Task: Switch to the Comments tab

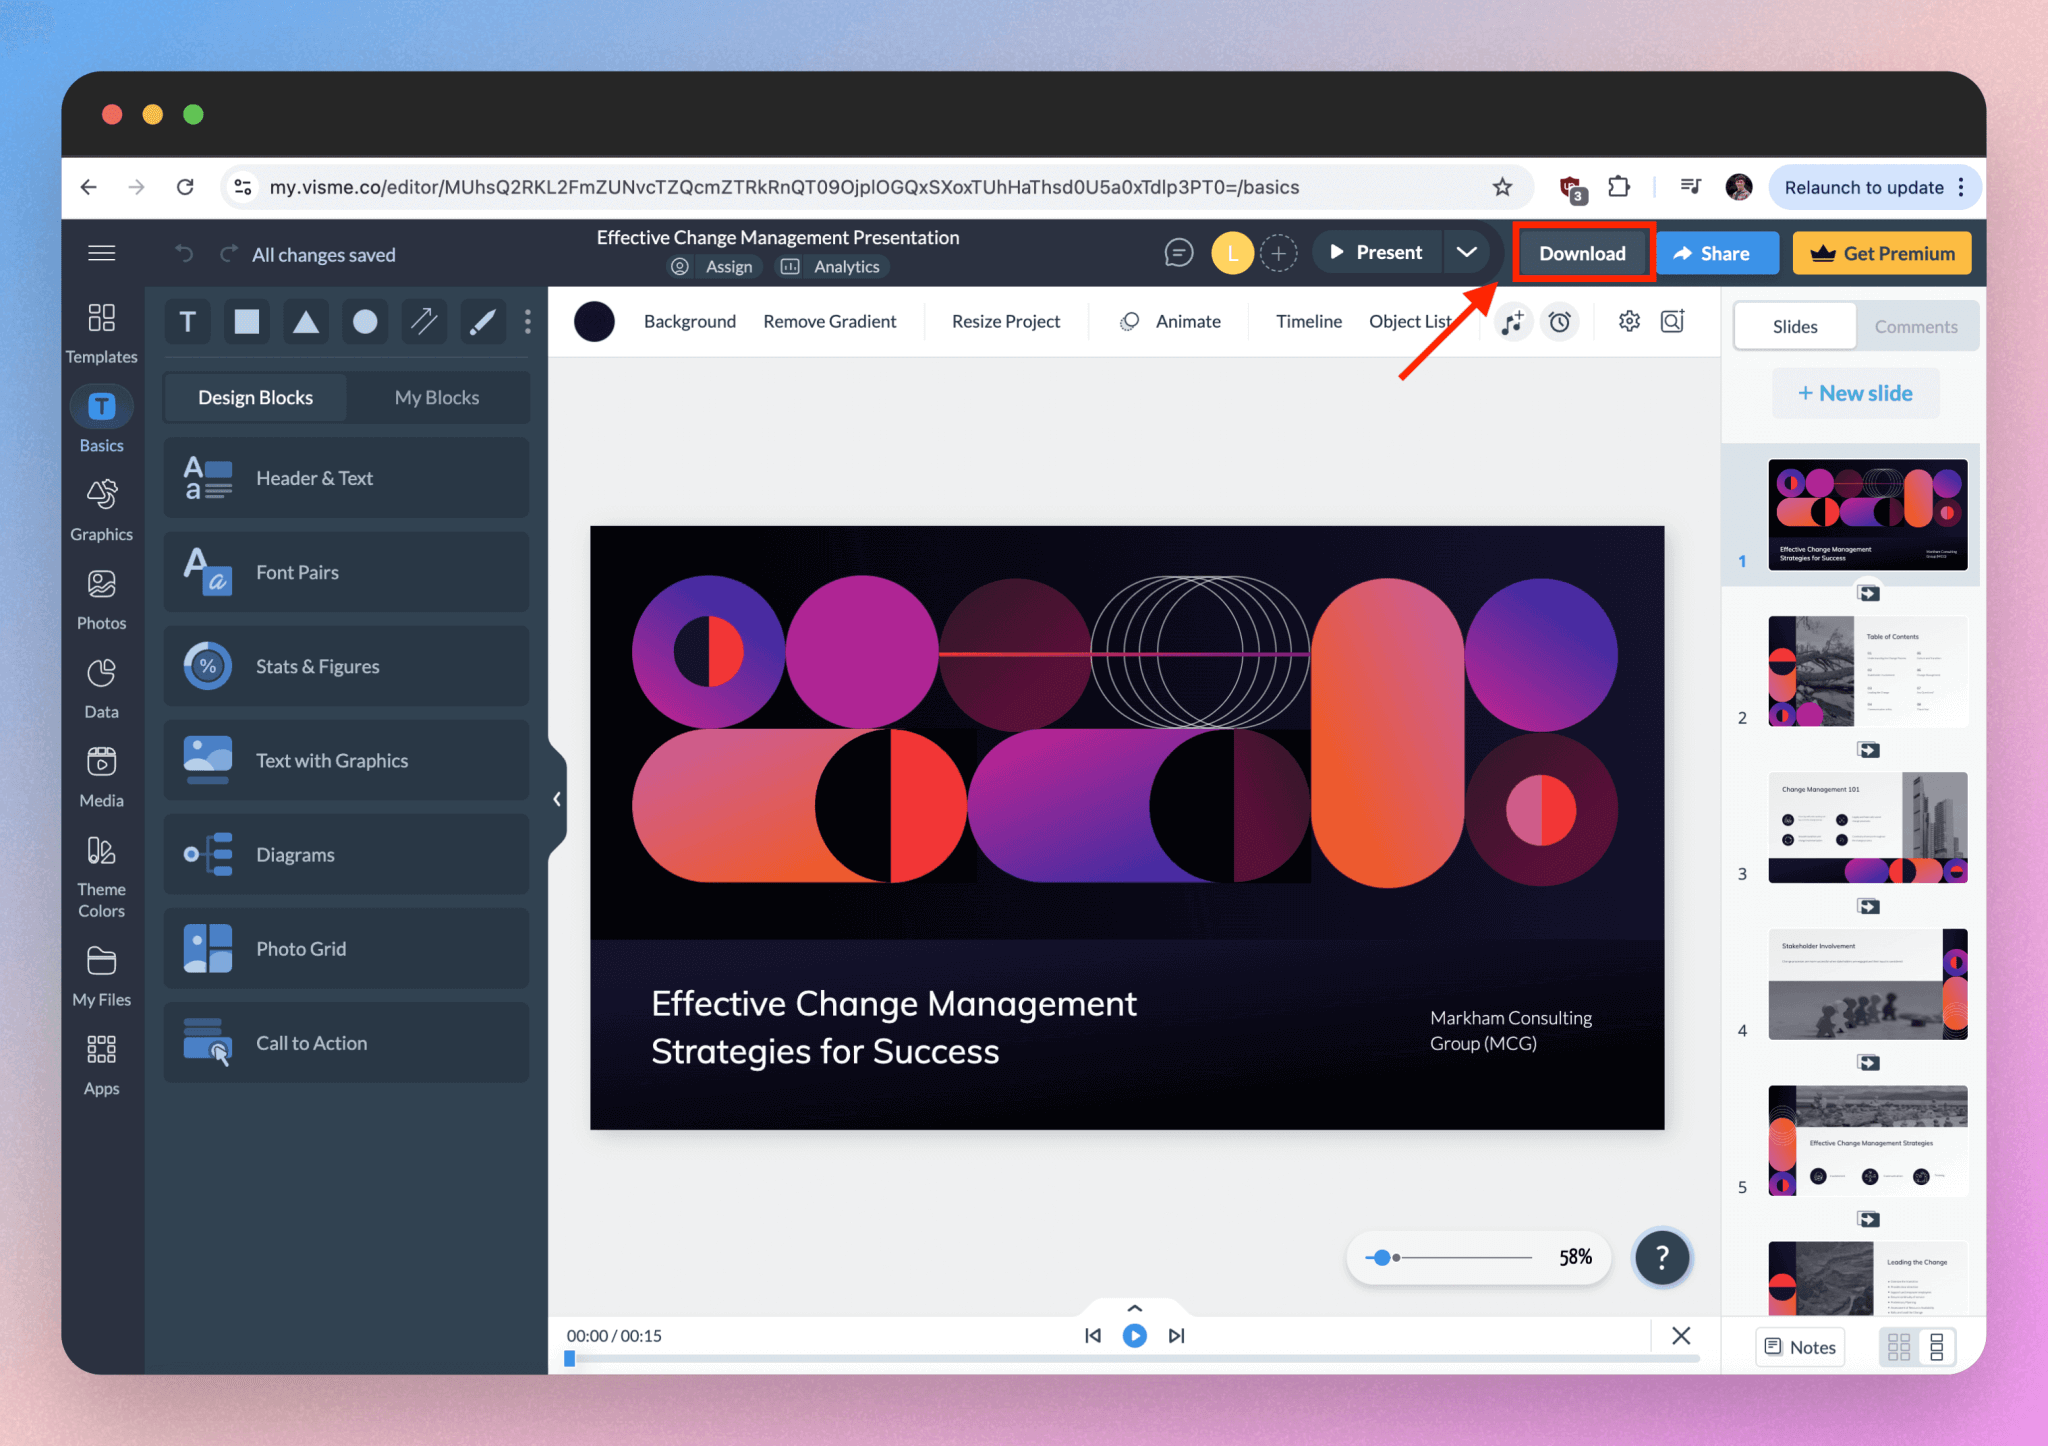Action: coord(1915,327)
